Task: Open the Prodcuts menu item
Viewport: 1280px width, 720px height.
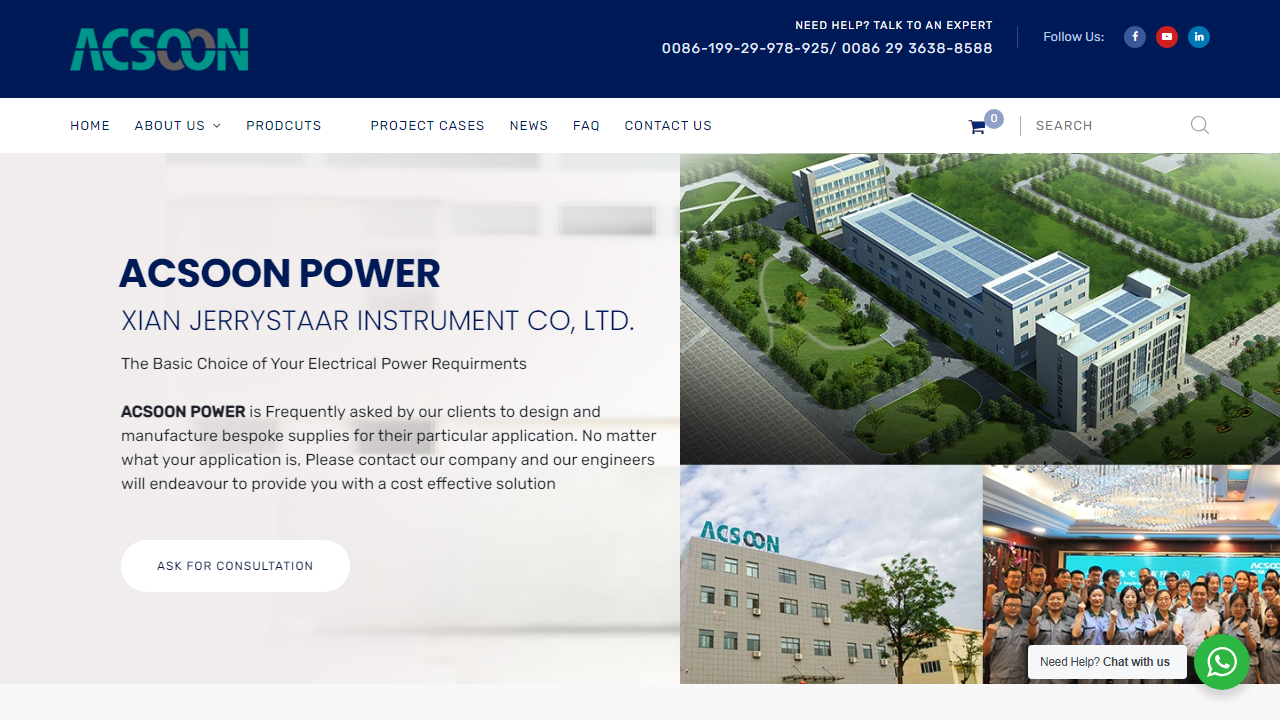Action: (284, 126)
